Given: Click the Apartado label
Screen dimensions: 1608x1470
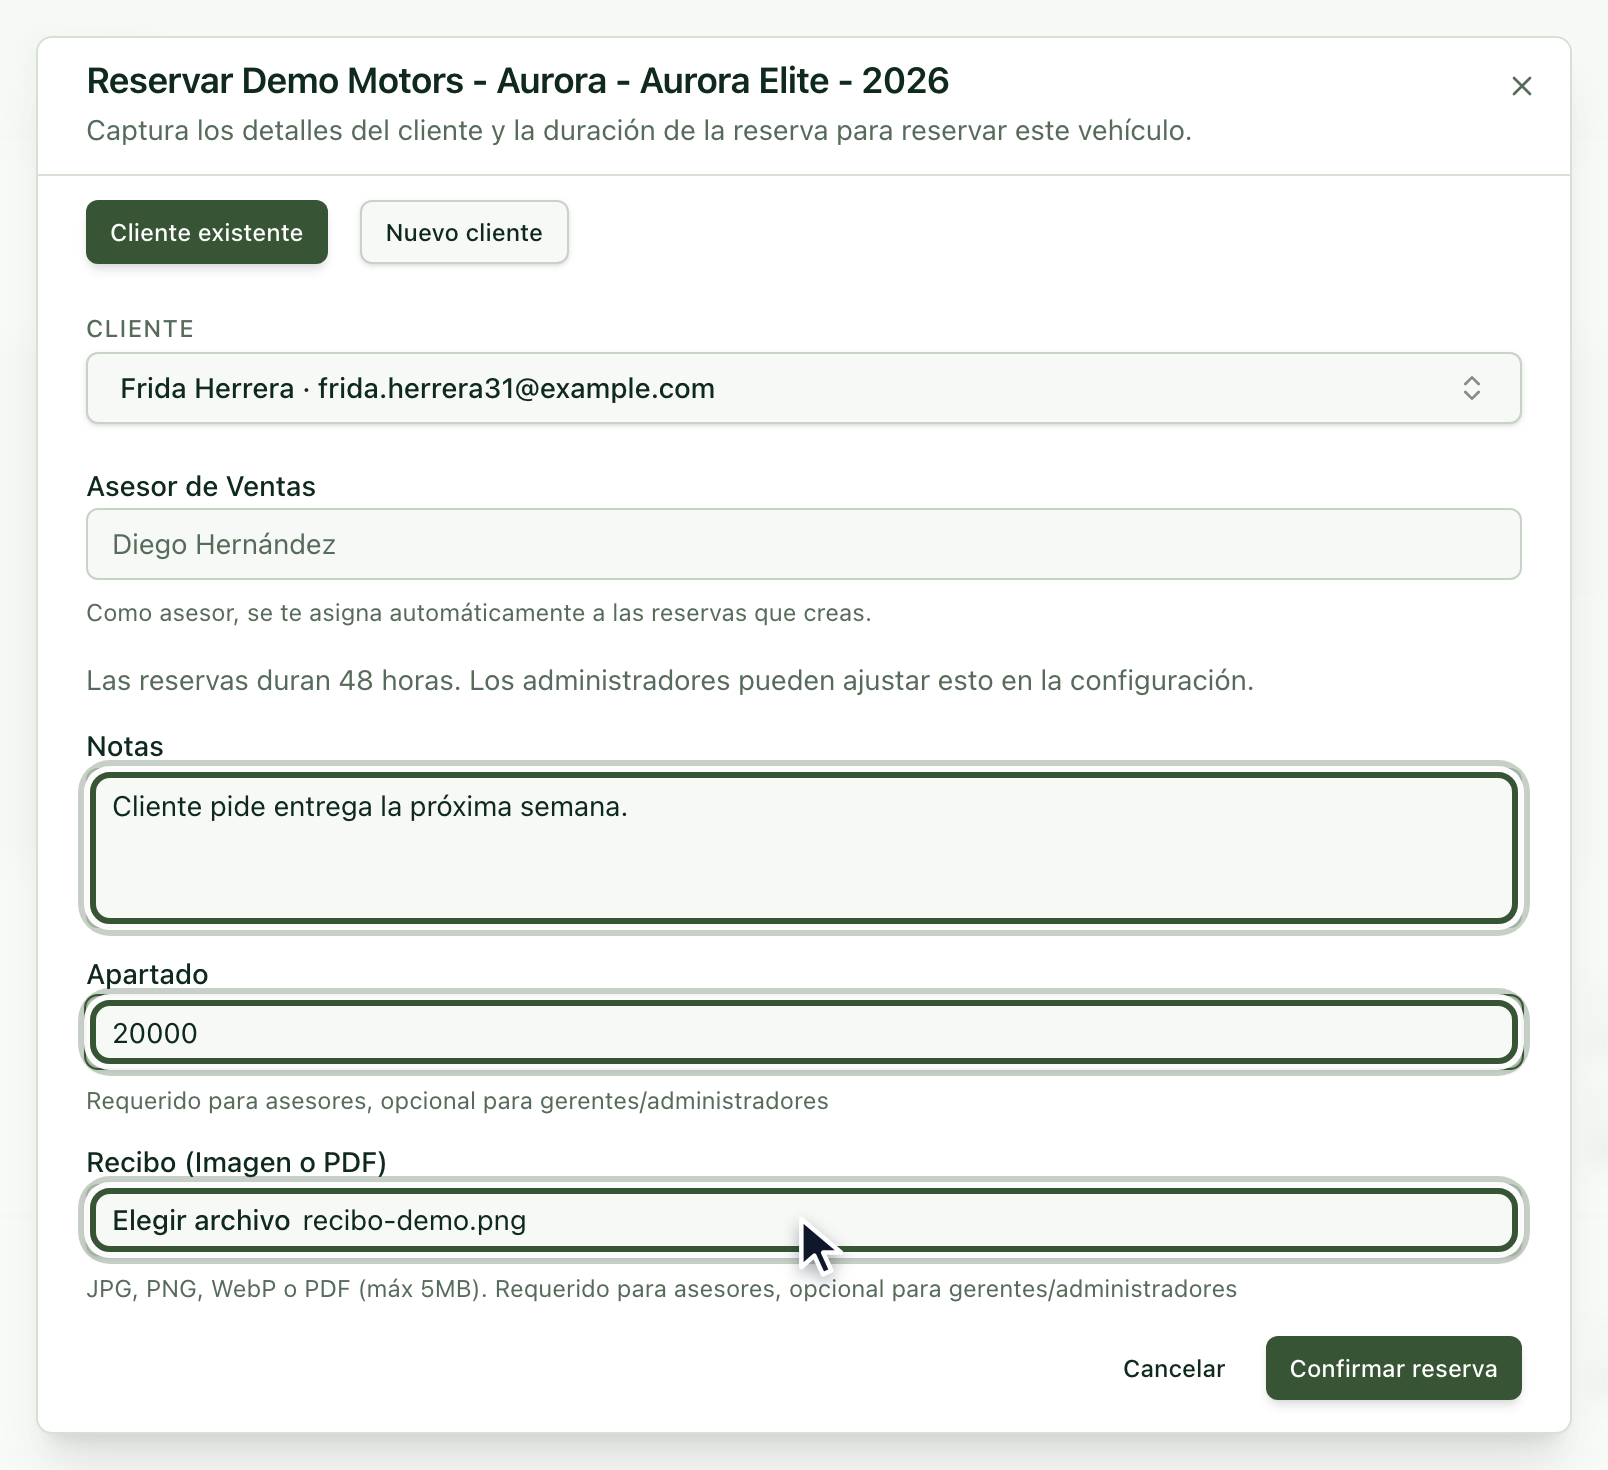Looking at the screenshot, I should point(147,974).
